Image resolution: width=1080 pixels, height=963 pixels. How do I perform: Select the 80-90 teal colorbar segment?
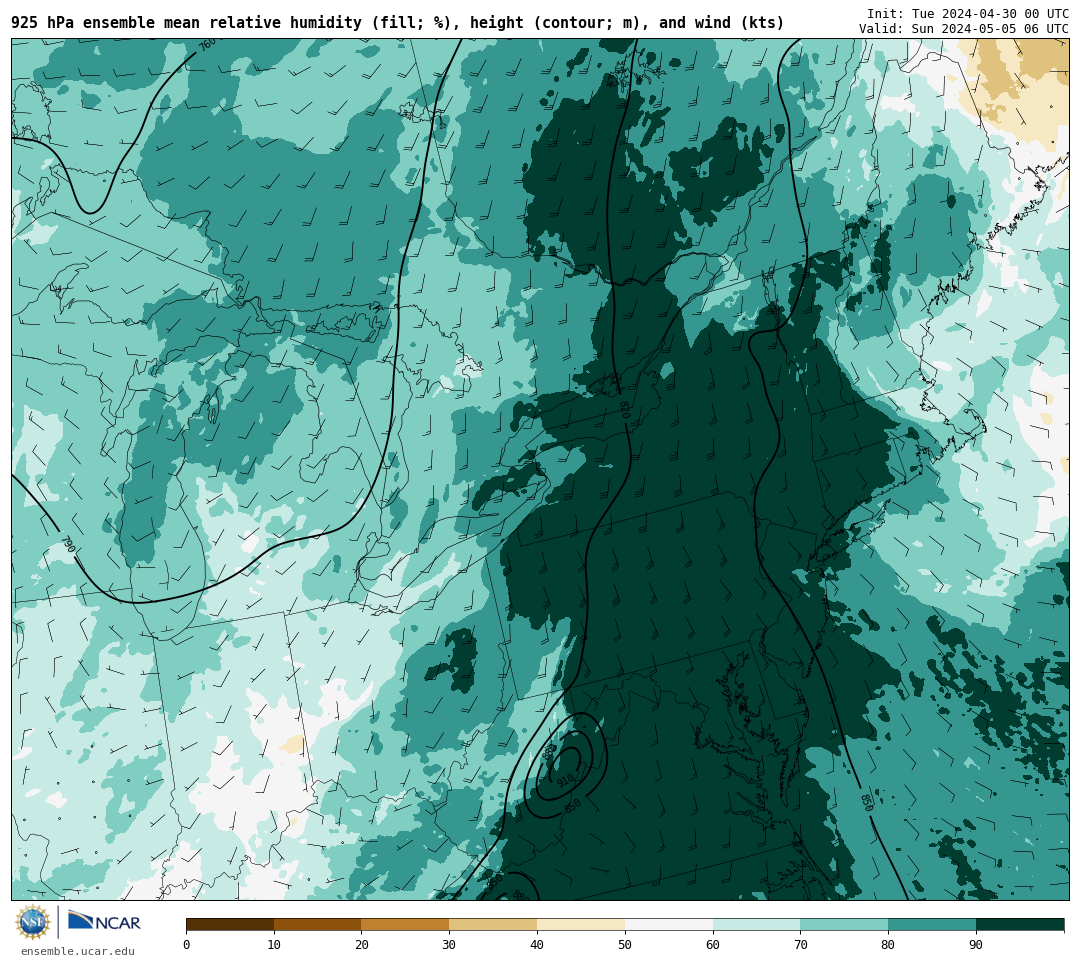(x=932, y=924)
